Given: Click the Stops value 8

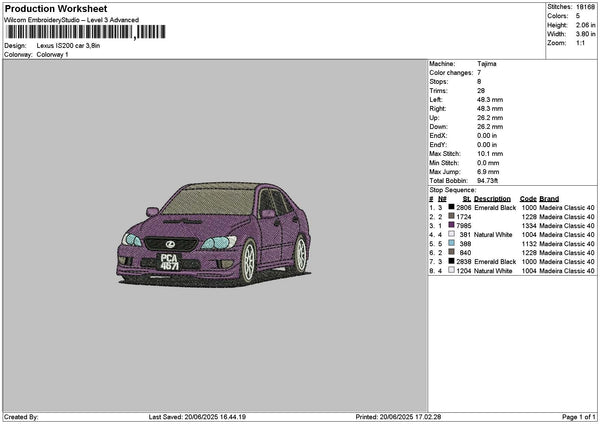Looking at the screenshot, I should pos(479,82).
